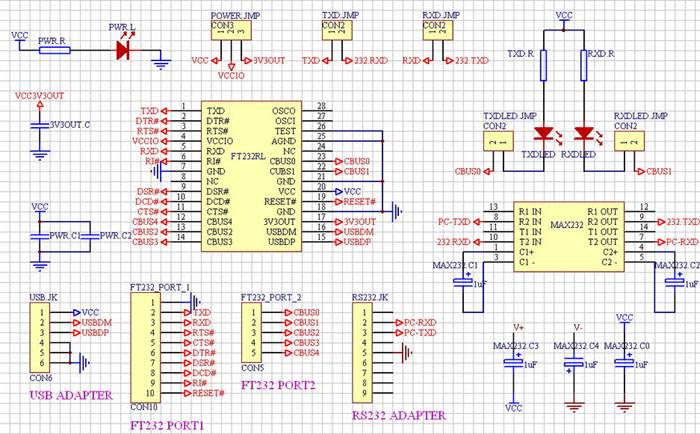Click the PWR.R resistor symbol

click(x=54, y=50)
